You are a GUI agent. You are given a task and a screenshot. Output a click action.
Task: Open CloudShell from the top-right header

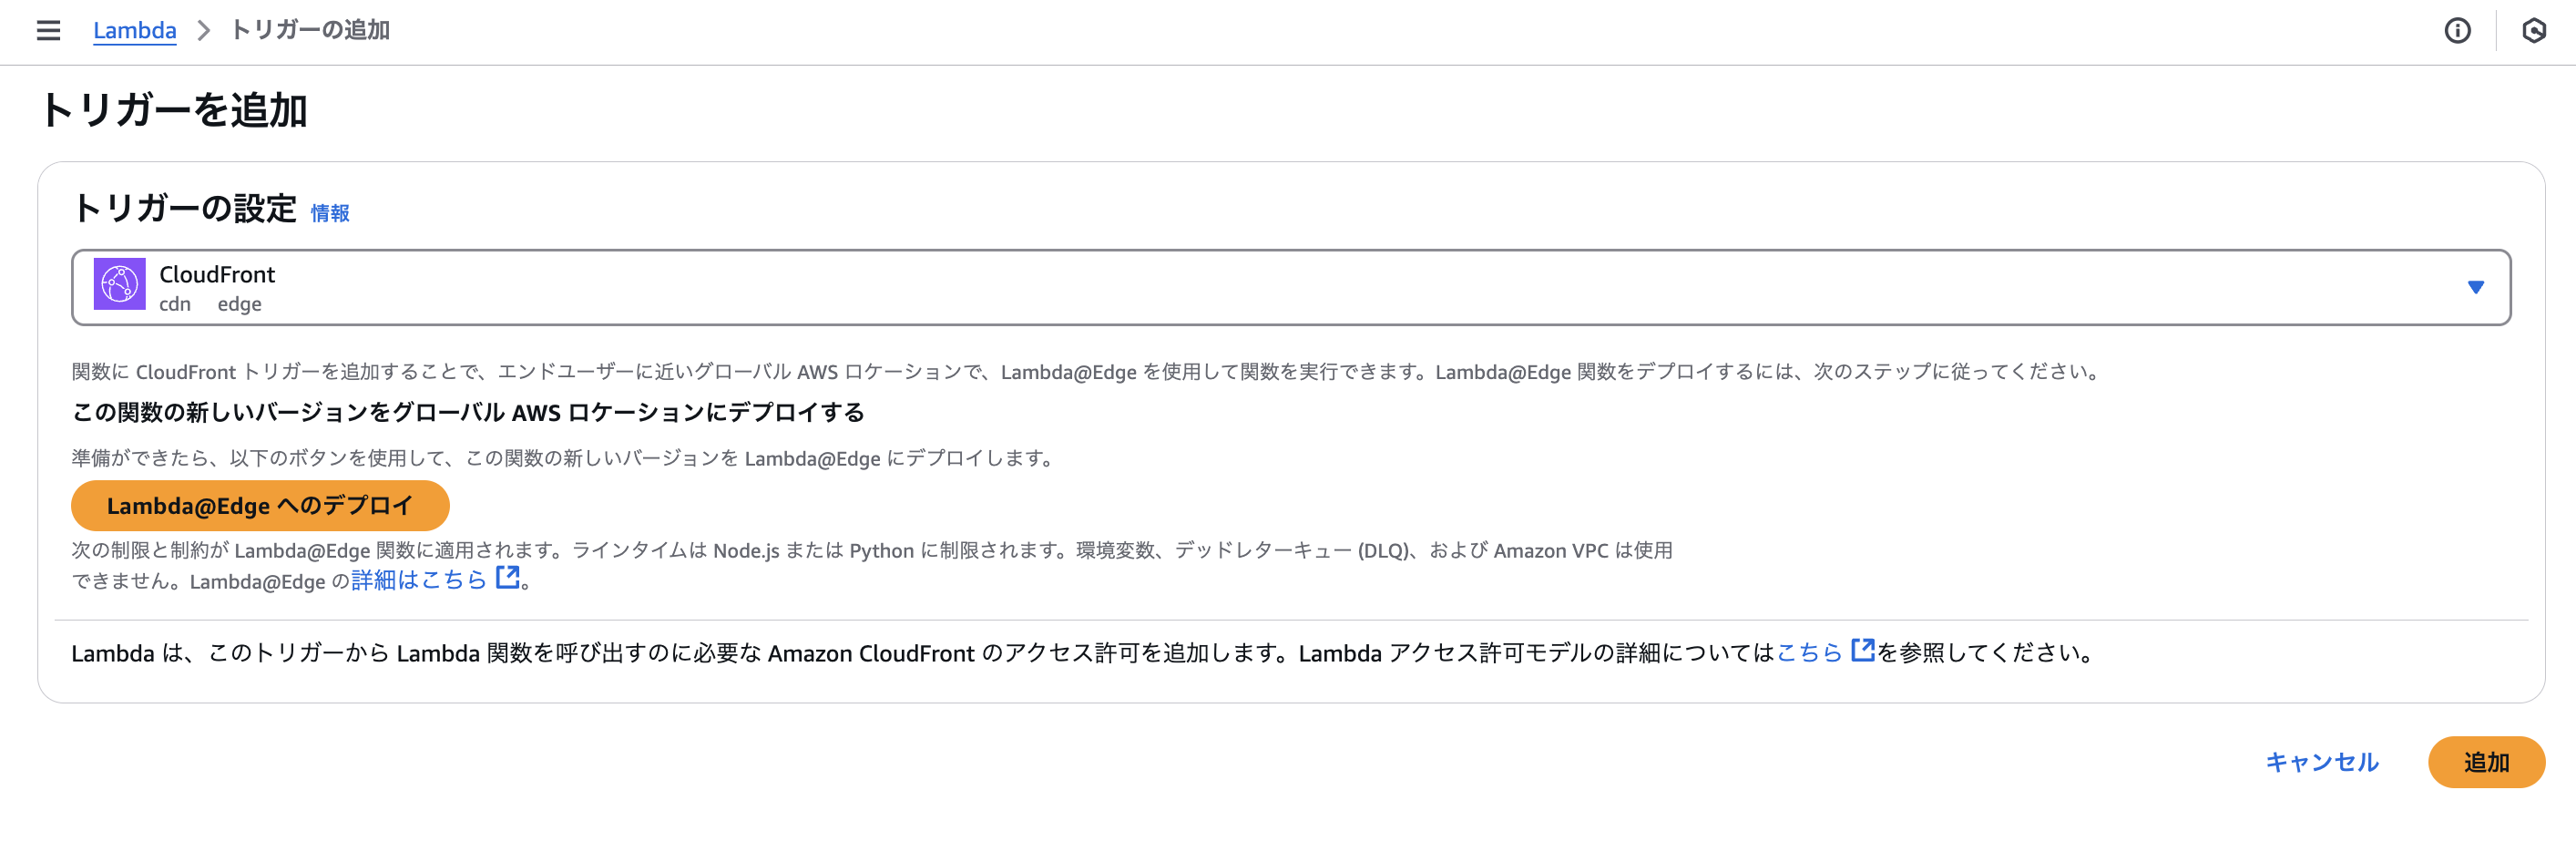tap(2533, 31)
